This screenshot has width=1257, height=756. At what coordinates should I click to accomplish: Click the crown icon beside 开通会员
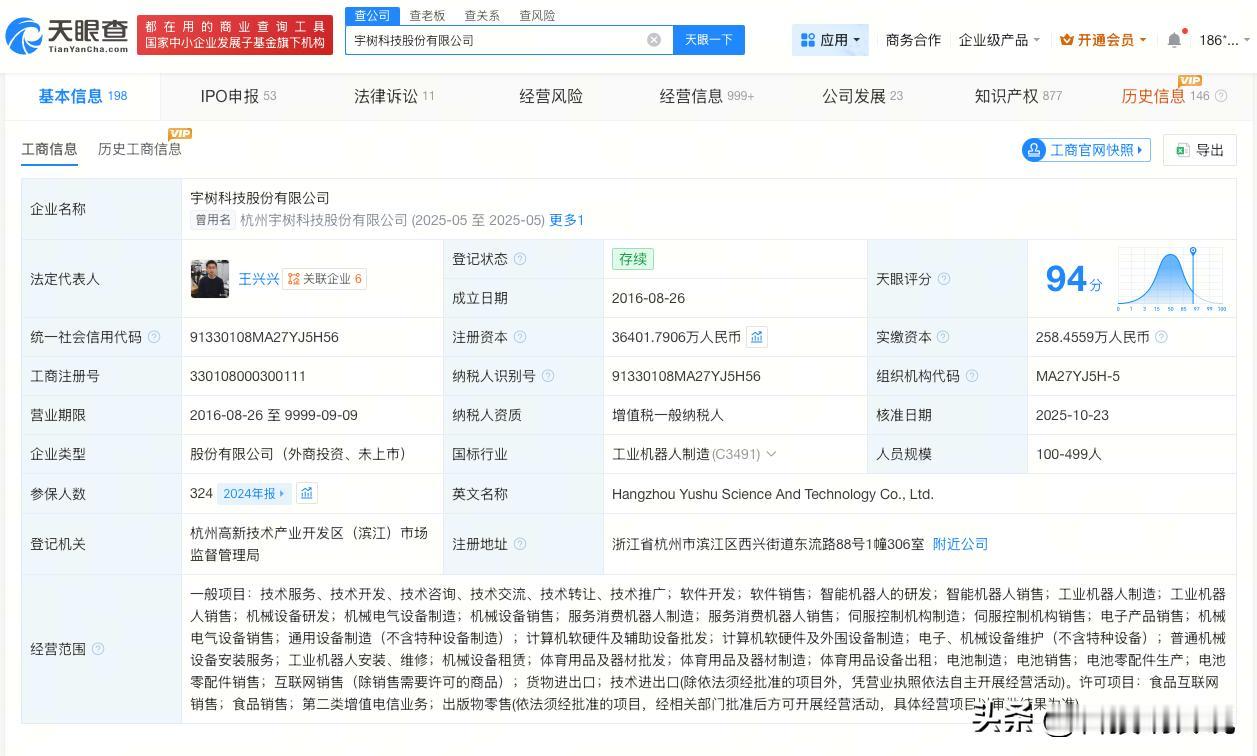coord(1066,40)
